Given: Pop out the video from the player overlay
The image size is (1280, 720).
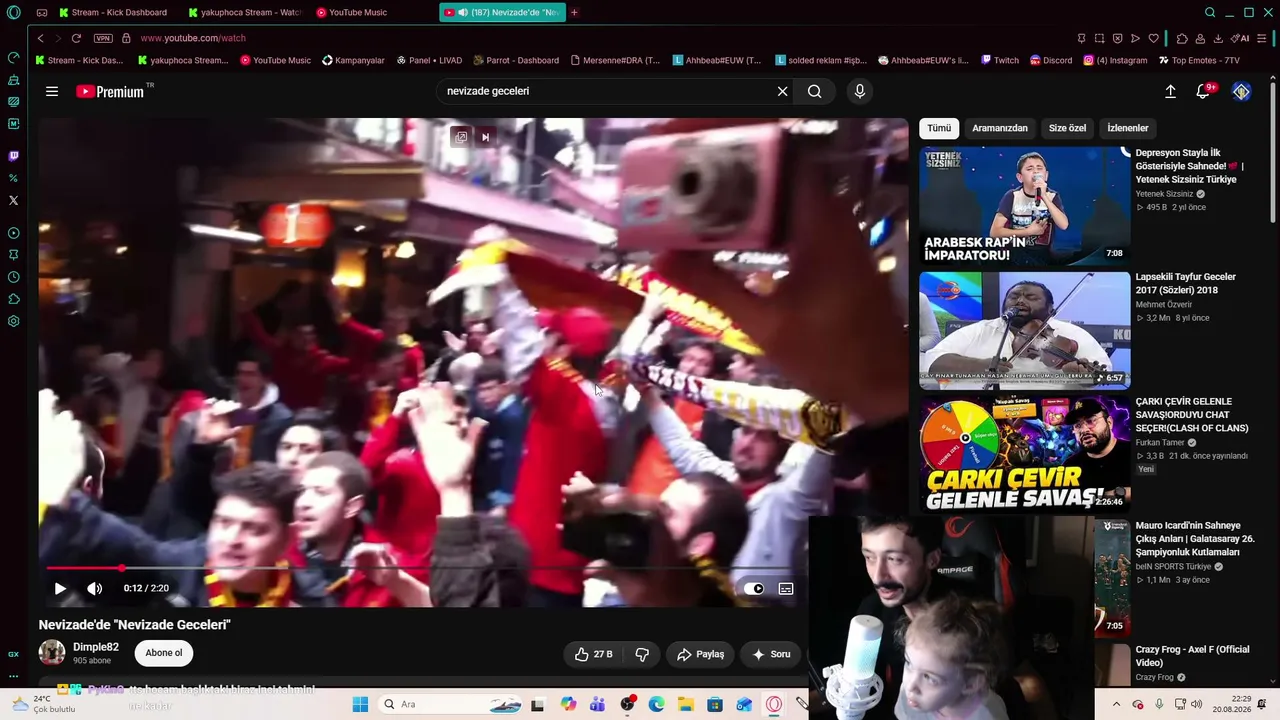Looking at the screenshot, I should click(460, 137).
